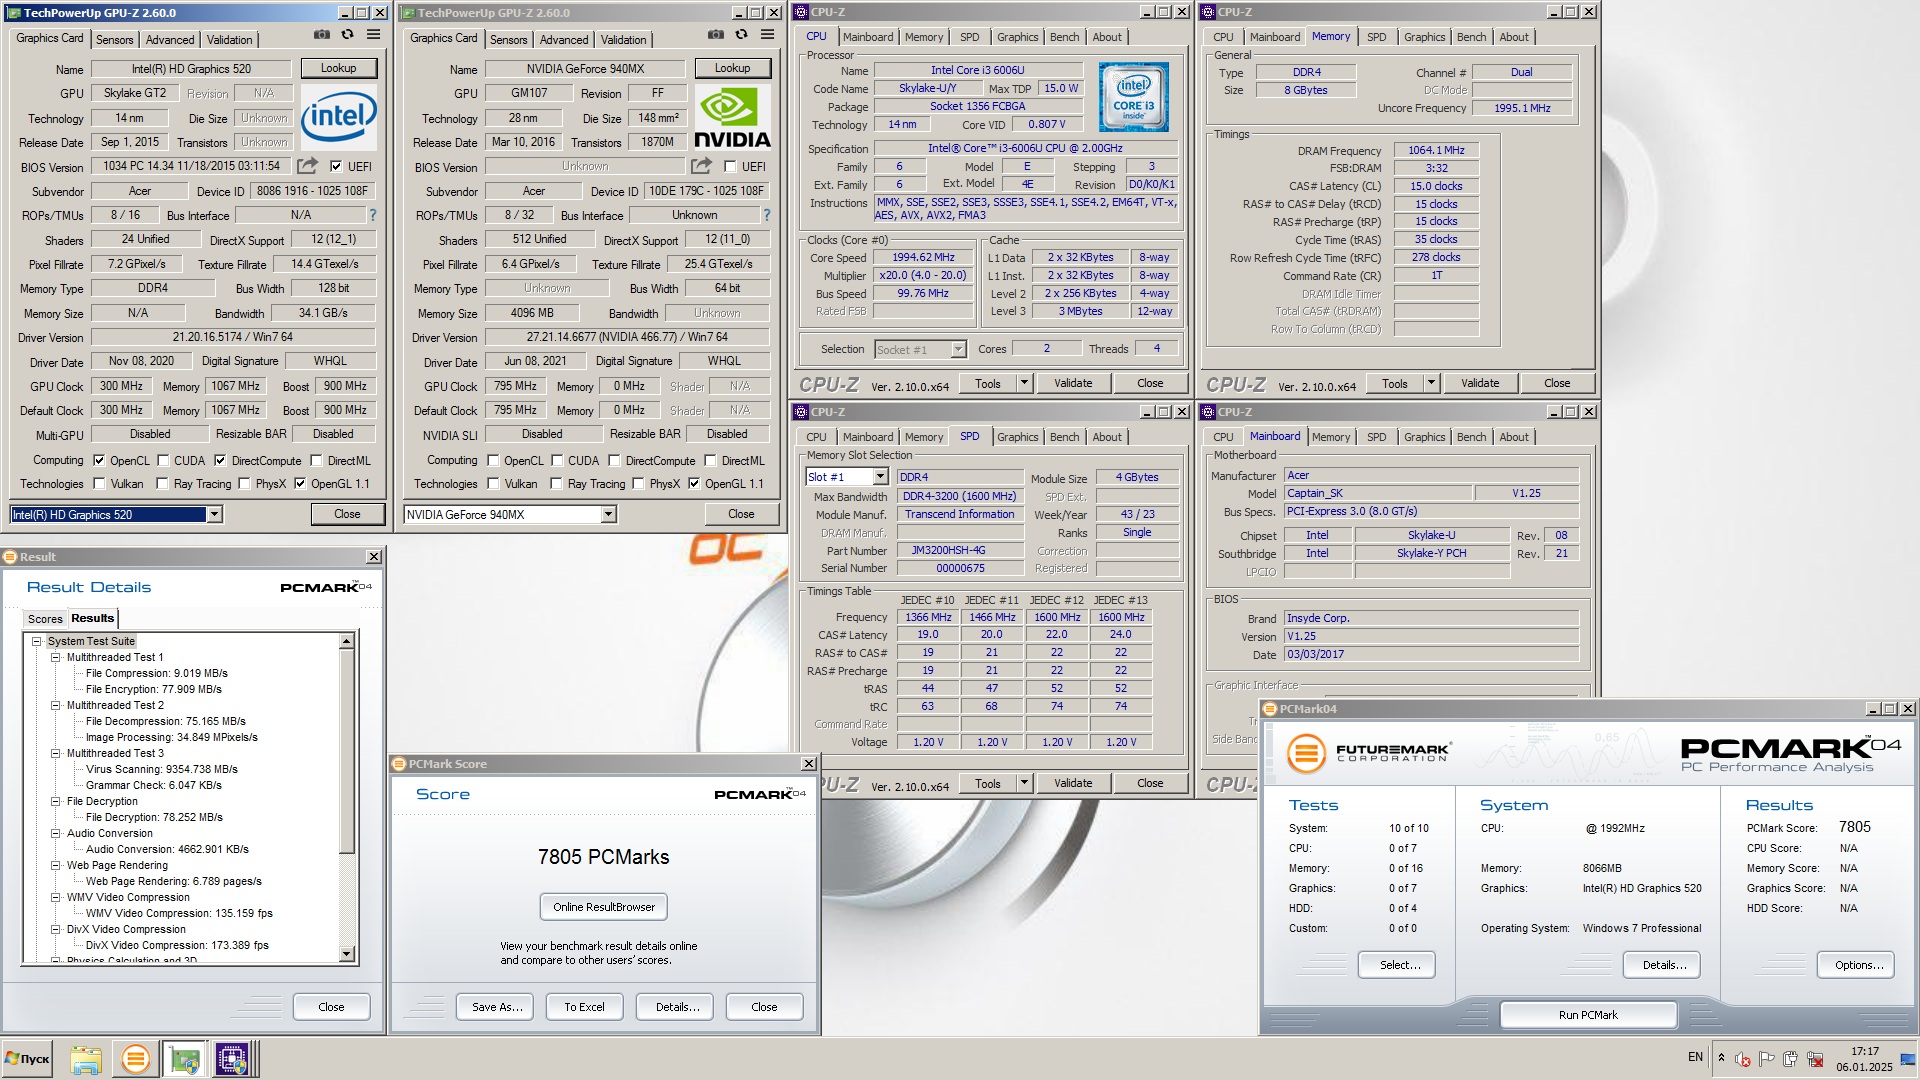Click the network tray icon with red X

(1813, 1059)
